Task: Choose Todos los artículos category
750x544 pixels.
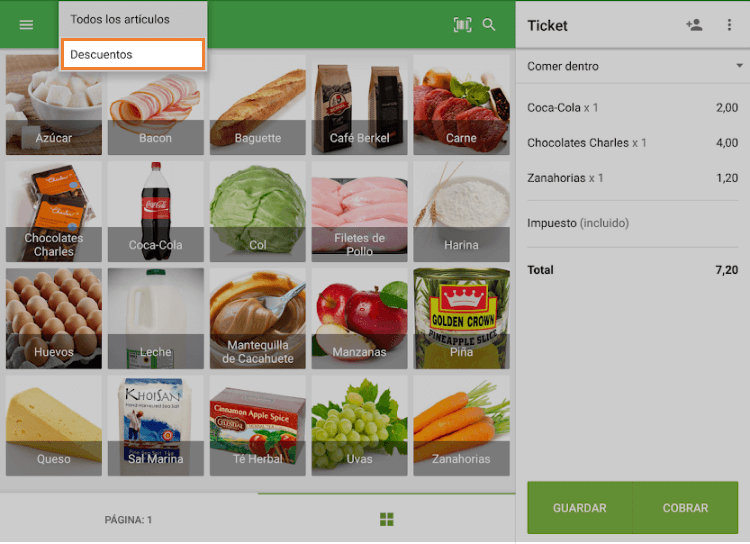Action: pos(133,19)
